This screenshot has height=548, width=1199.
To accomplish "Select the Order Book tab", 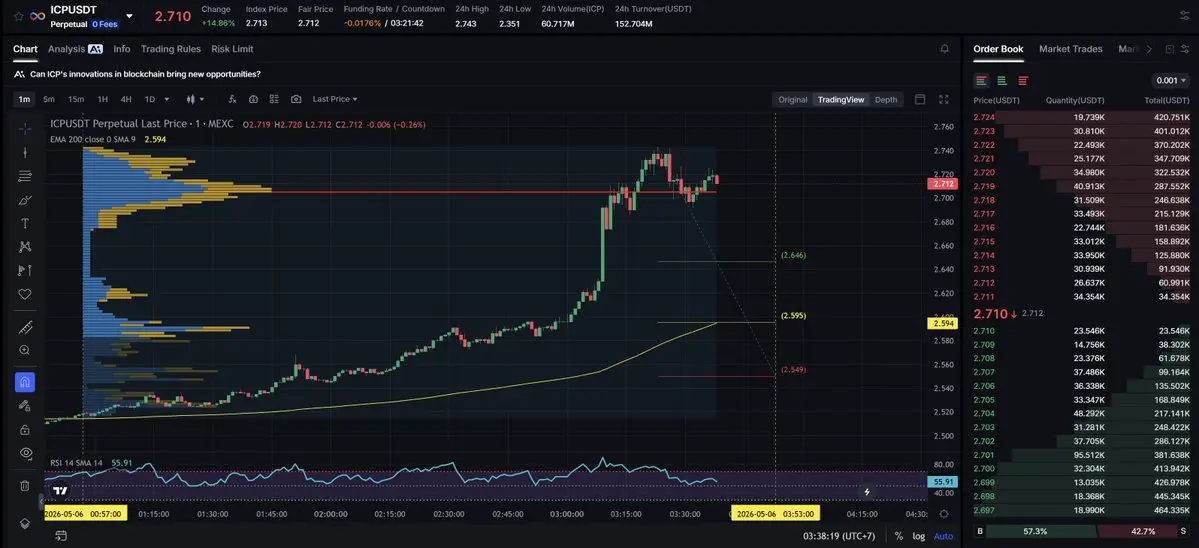I will (x=998, y=49).
